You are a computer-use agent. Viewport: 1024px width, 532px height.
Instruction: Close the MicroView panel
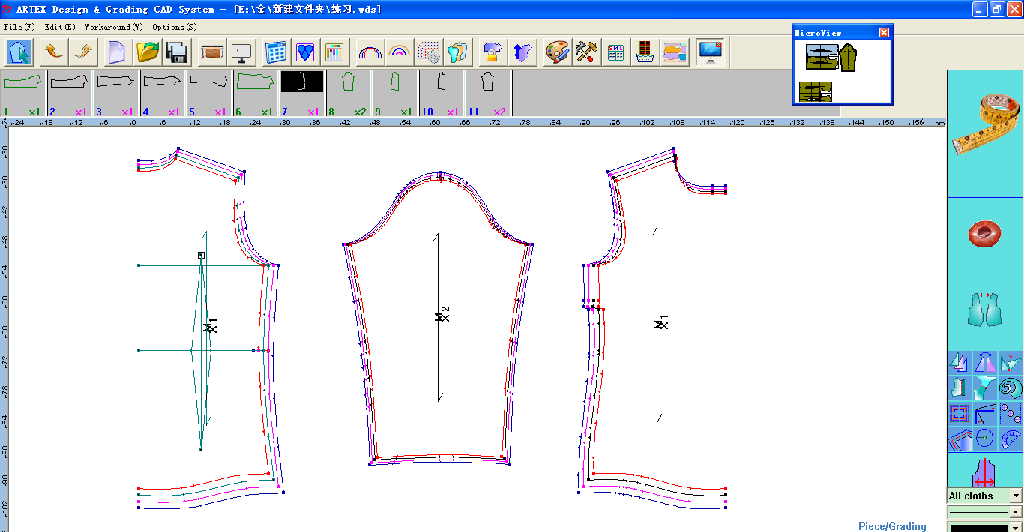pos(883,33)
